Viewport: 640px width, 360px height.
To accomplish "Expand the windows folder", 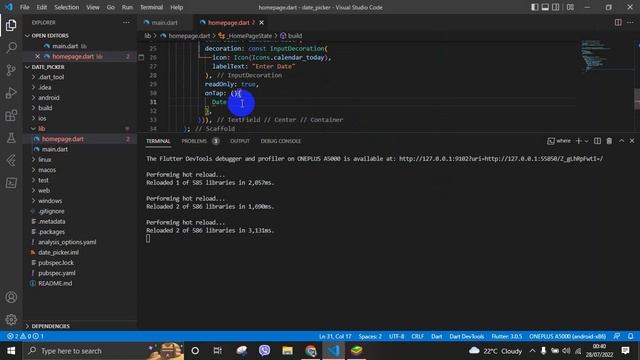I will pos(50,201).
